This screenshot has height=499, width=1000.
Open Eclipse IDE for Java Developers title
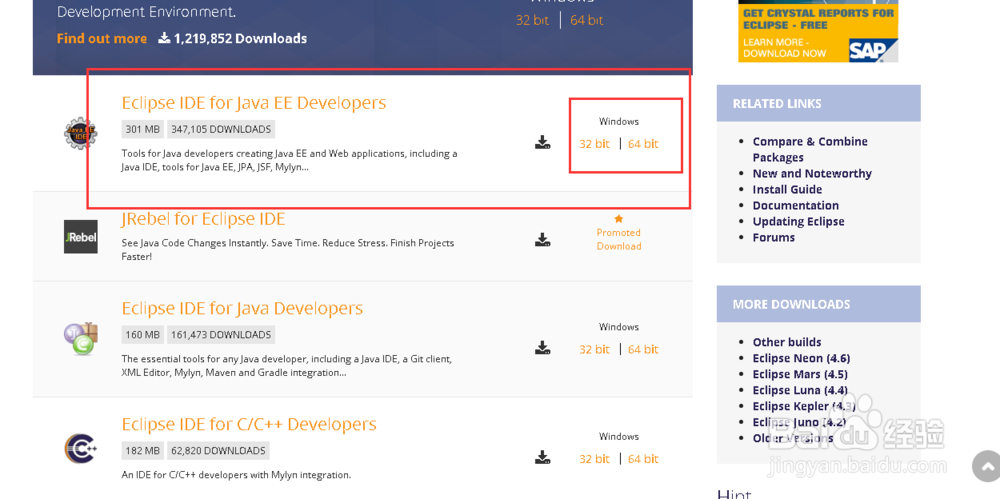point(242,308)
